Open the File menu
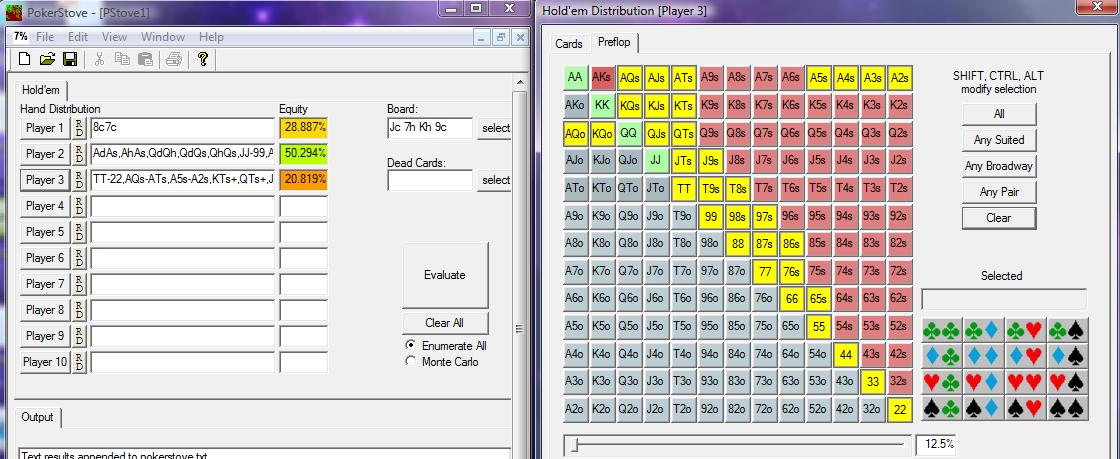Screen dimensions: 1120x459 [44, 36]
